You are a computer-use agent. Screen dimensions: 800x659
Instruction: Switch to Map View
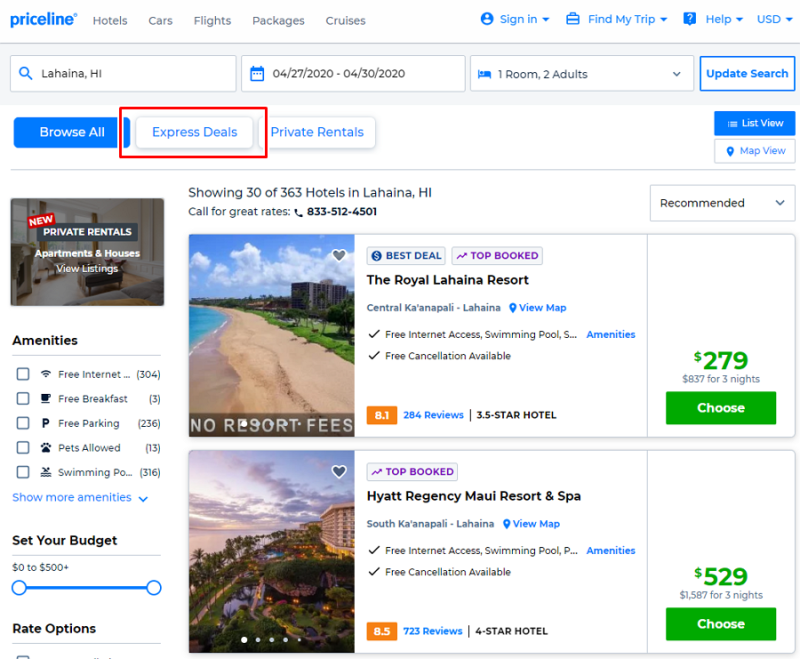point(755,151)
